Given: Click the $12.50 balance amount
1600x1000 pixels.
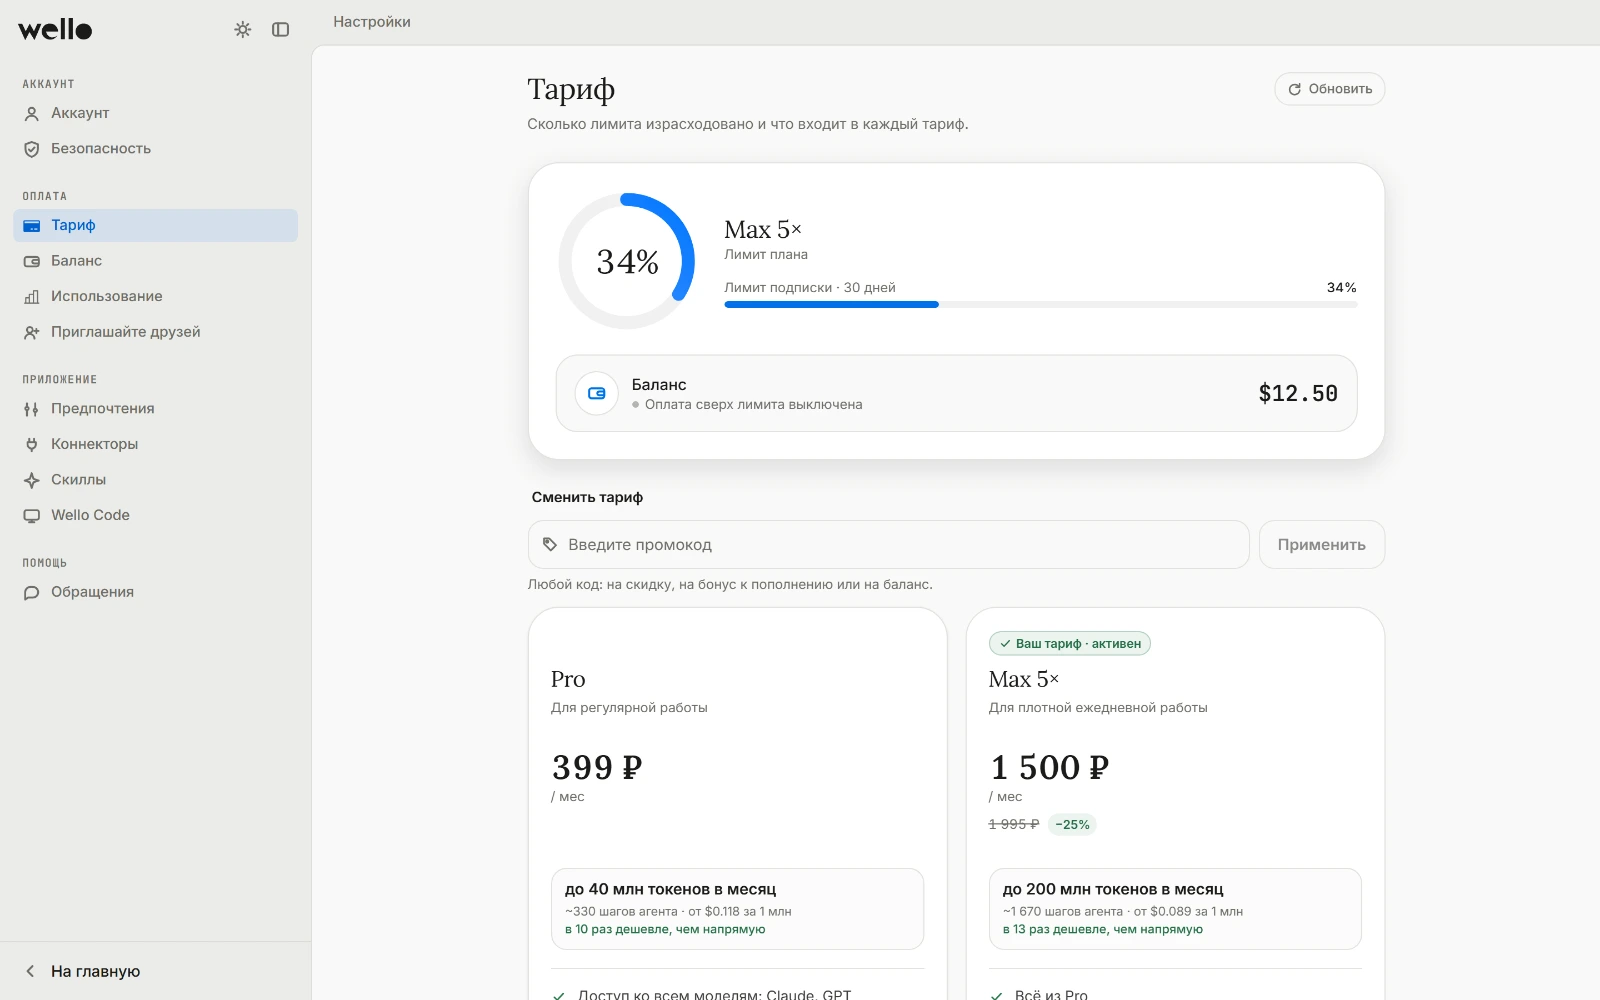Looking at the screenshot, I should (x=1297, y=393).
